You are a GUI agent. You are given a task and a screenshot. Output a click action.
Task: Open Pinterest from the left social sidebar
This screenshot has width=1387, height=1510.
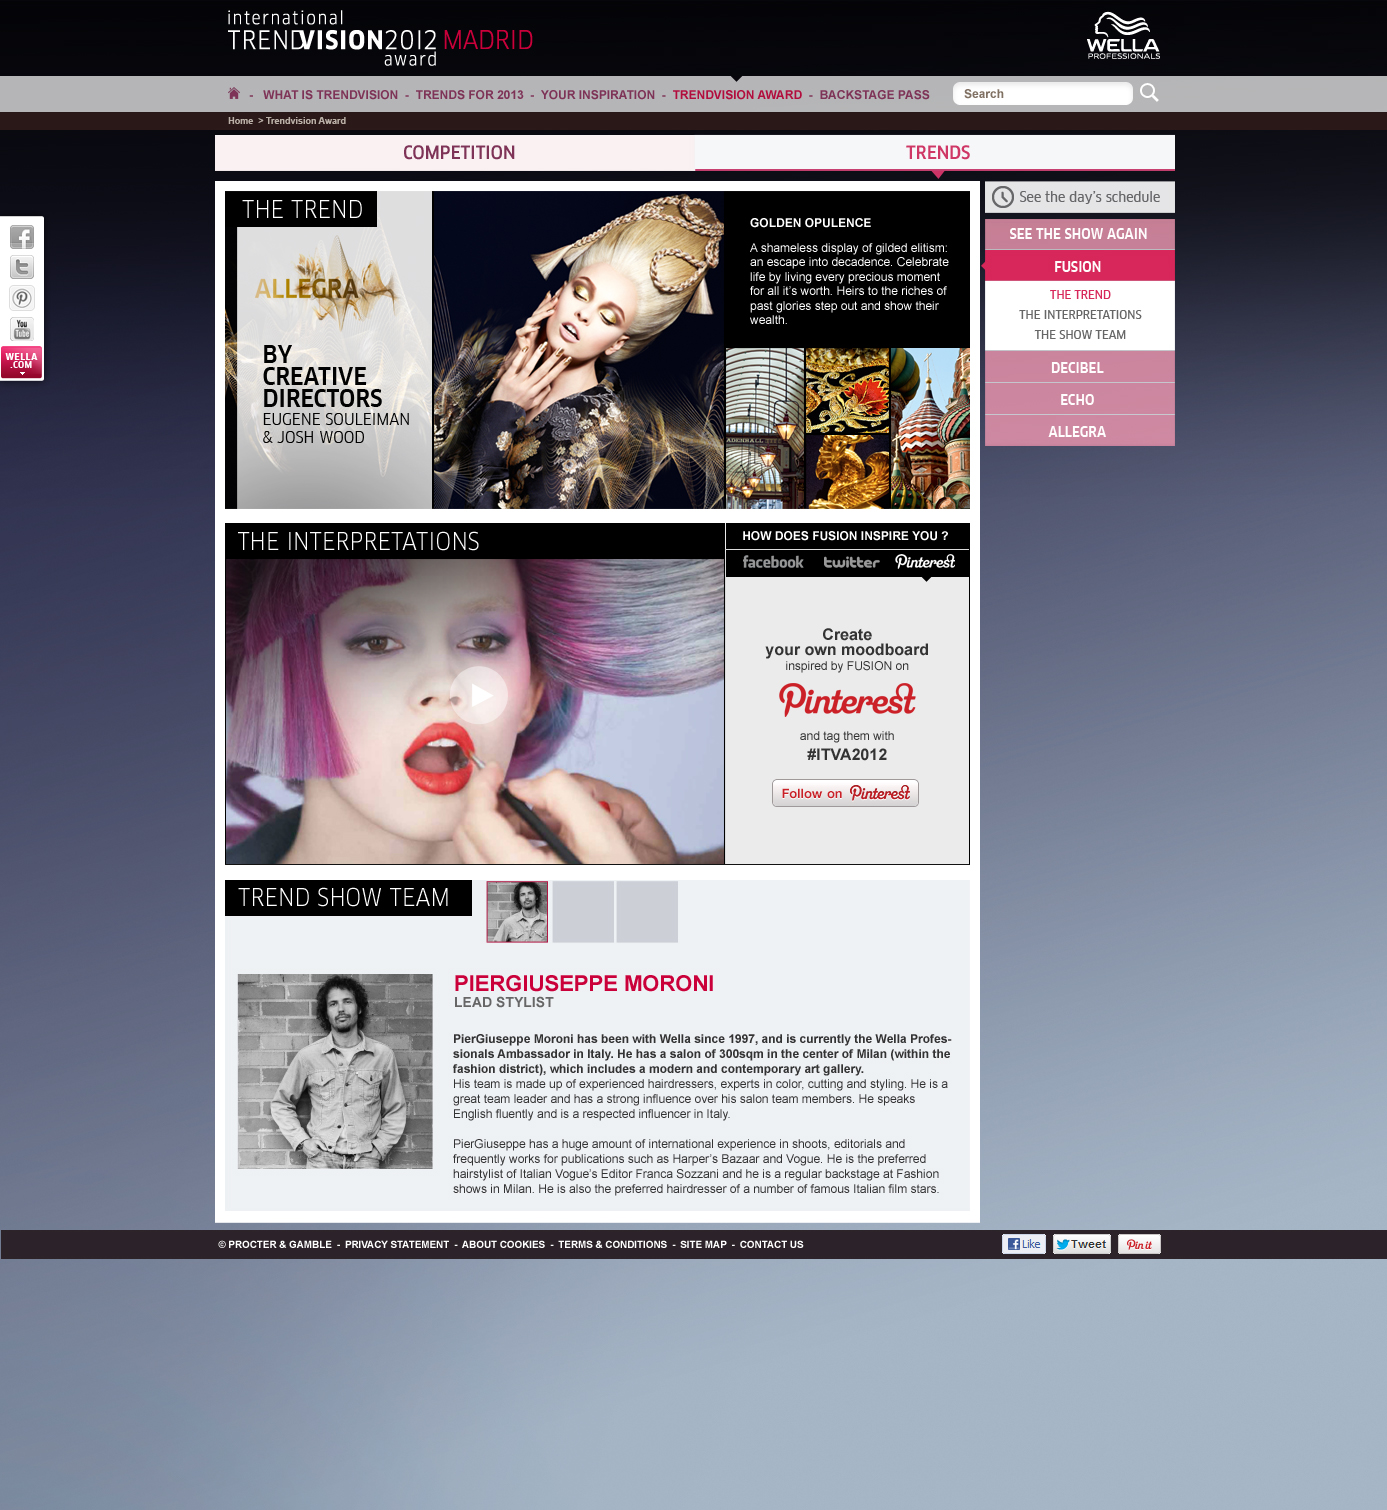tap(22, 298)
